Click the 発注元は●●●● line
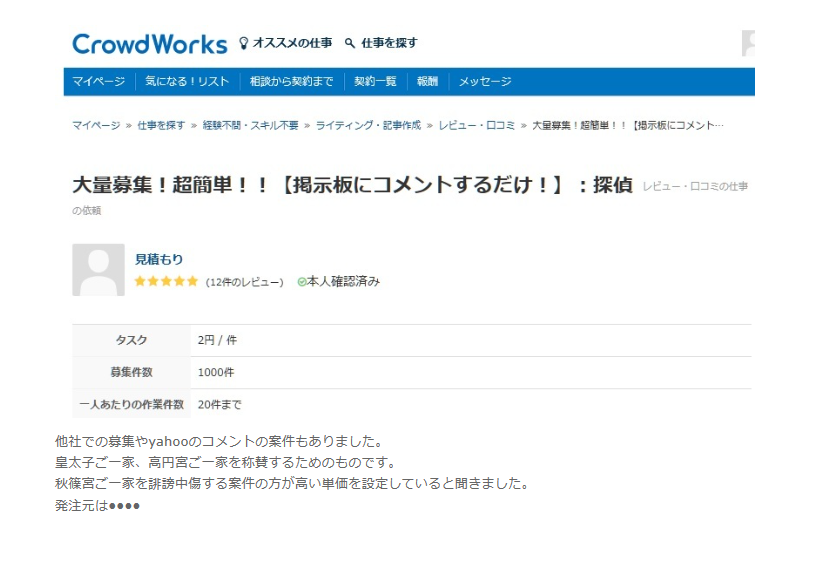The image size is (820, 569). coord(97,506)
